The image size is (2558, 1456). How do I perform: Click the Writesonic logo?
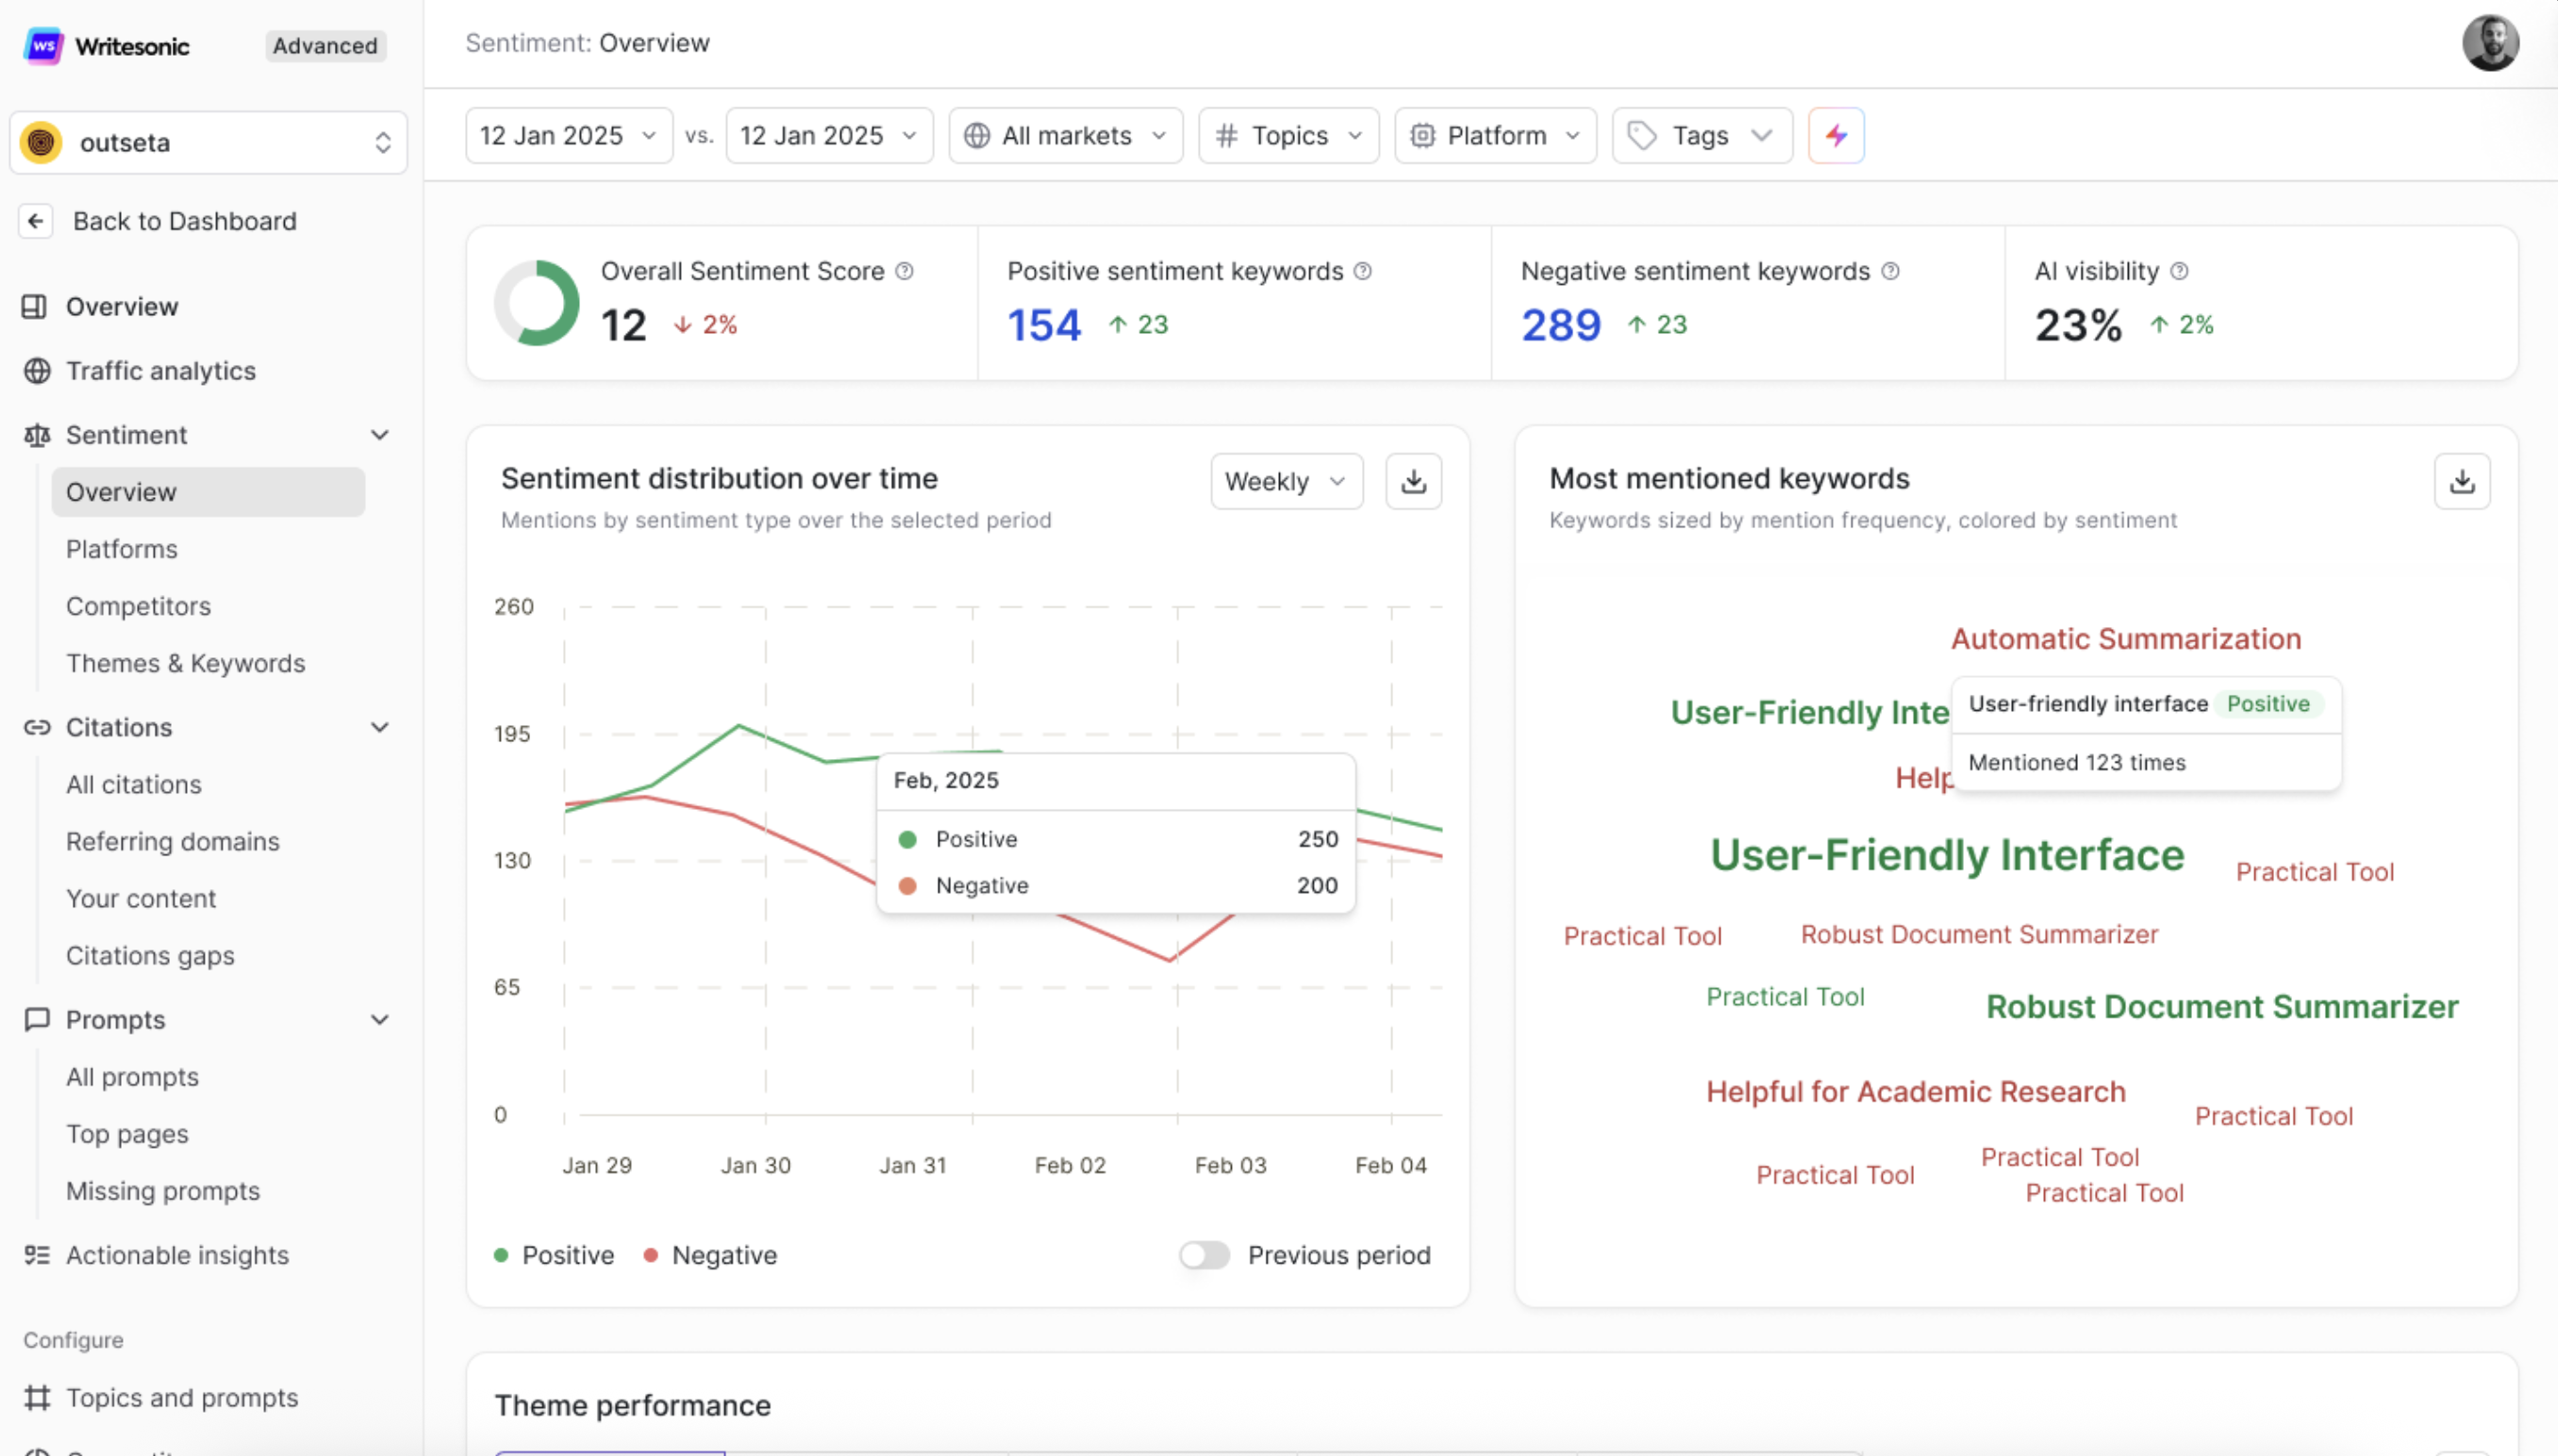pyautogui.click(x=44, y=46)
